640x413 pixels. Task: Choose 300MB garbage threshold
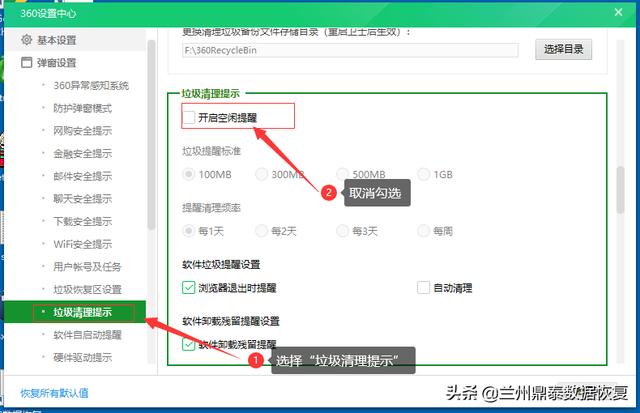[x=261, y=174]
